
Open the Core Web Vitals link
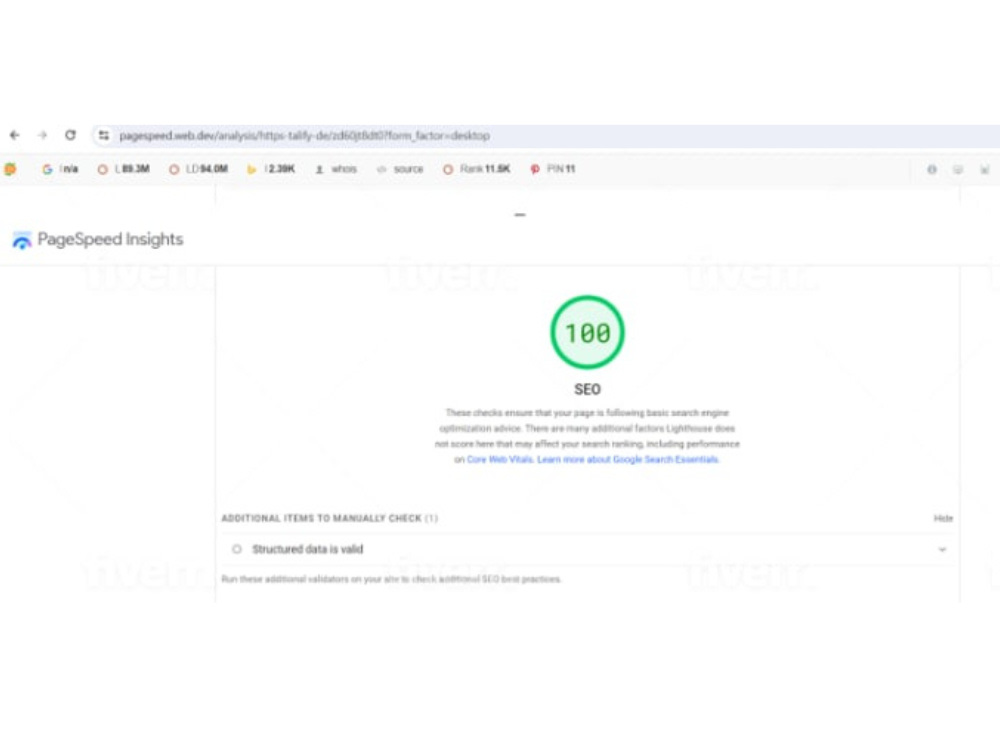pos(500,459)
